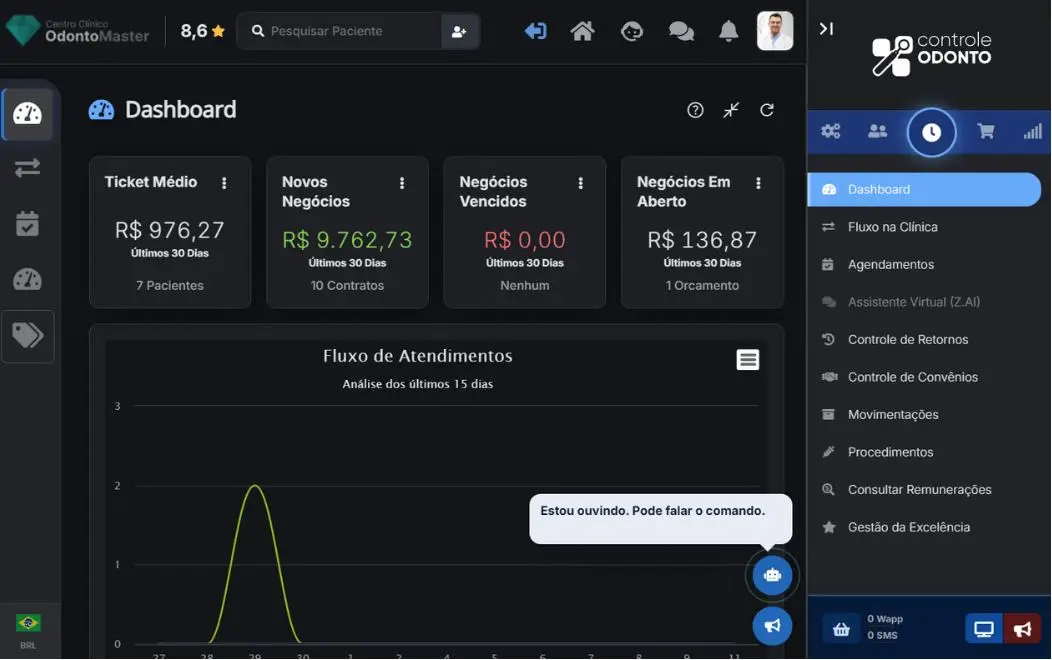Viewport: 1052px width, 660px height.
Task: Select the gears settings tab icon
Action: [831, 131]
